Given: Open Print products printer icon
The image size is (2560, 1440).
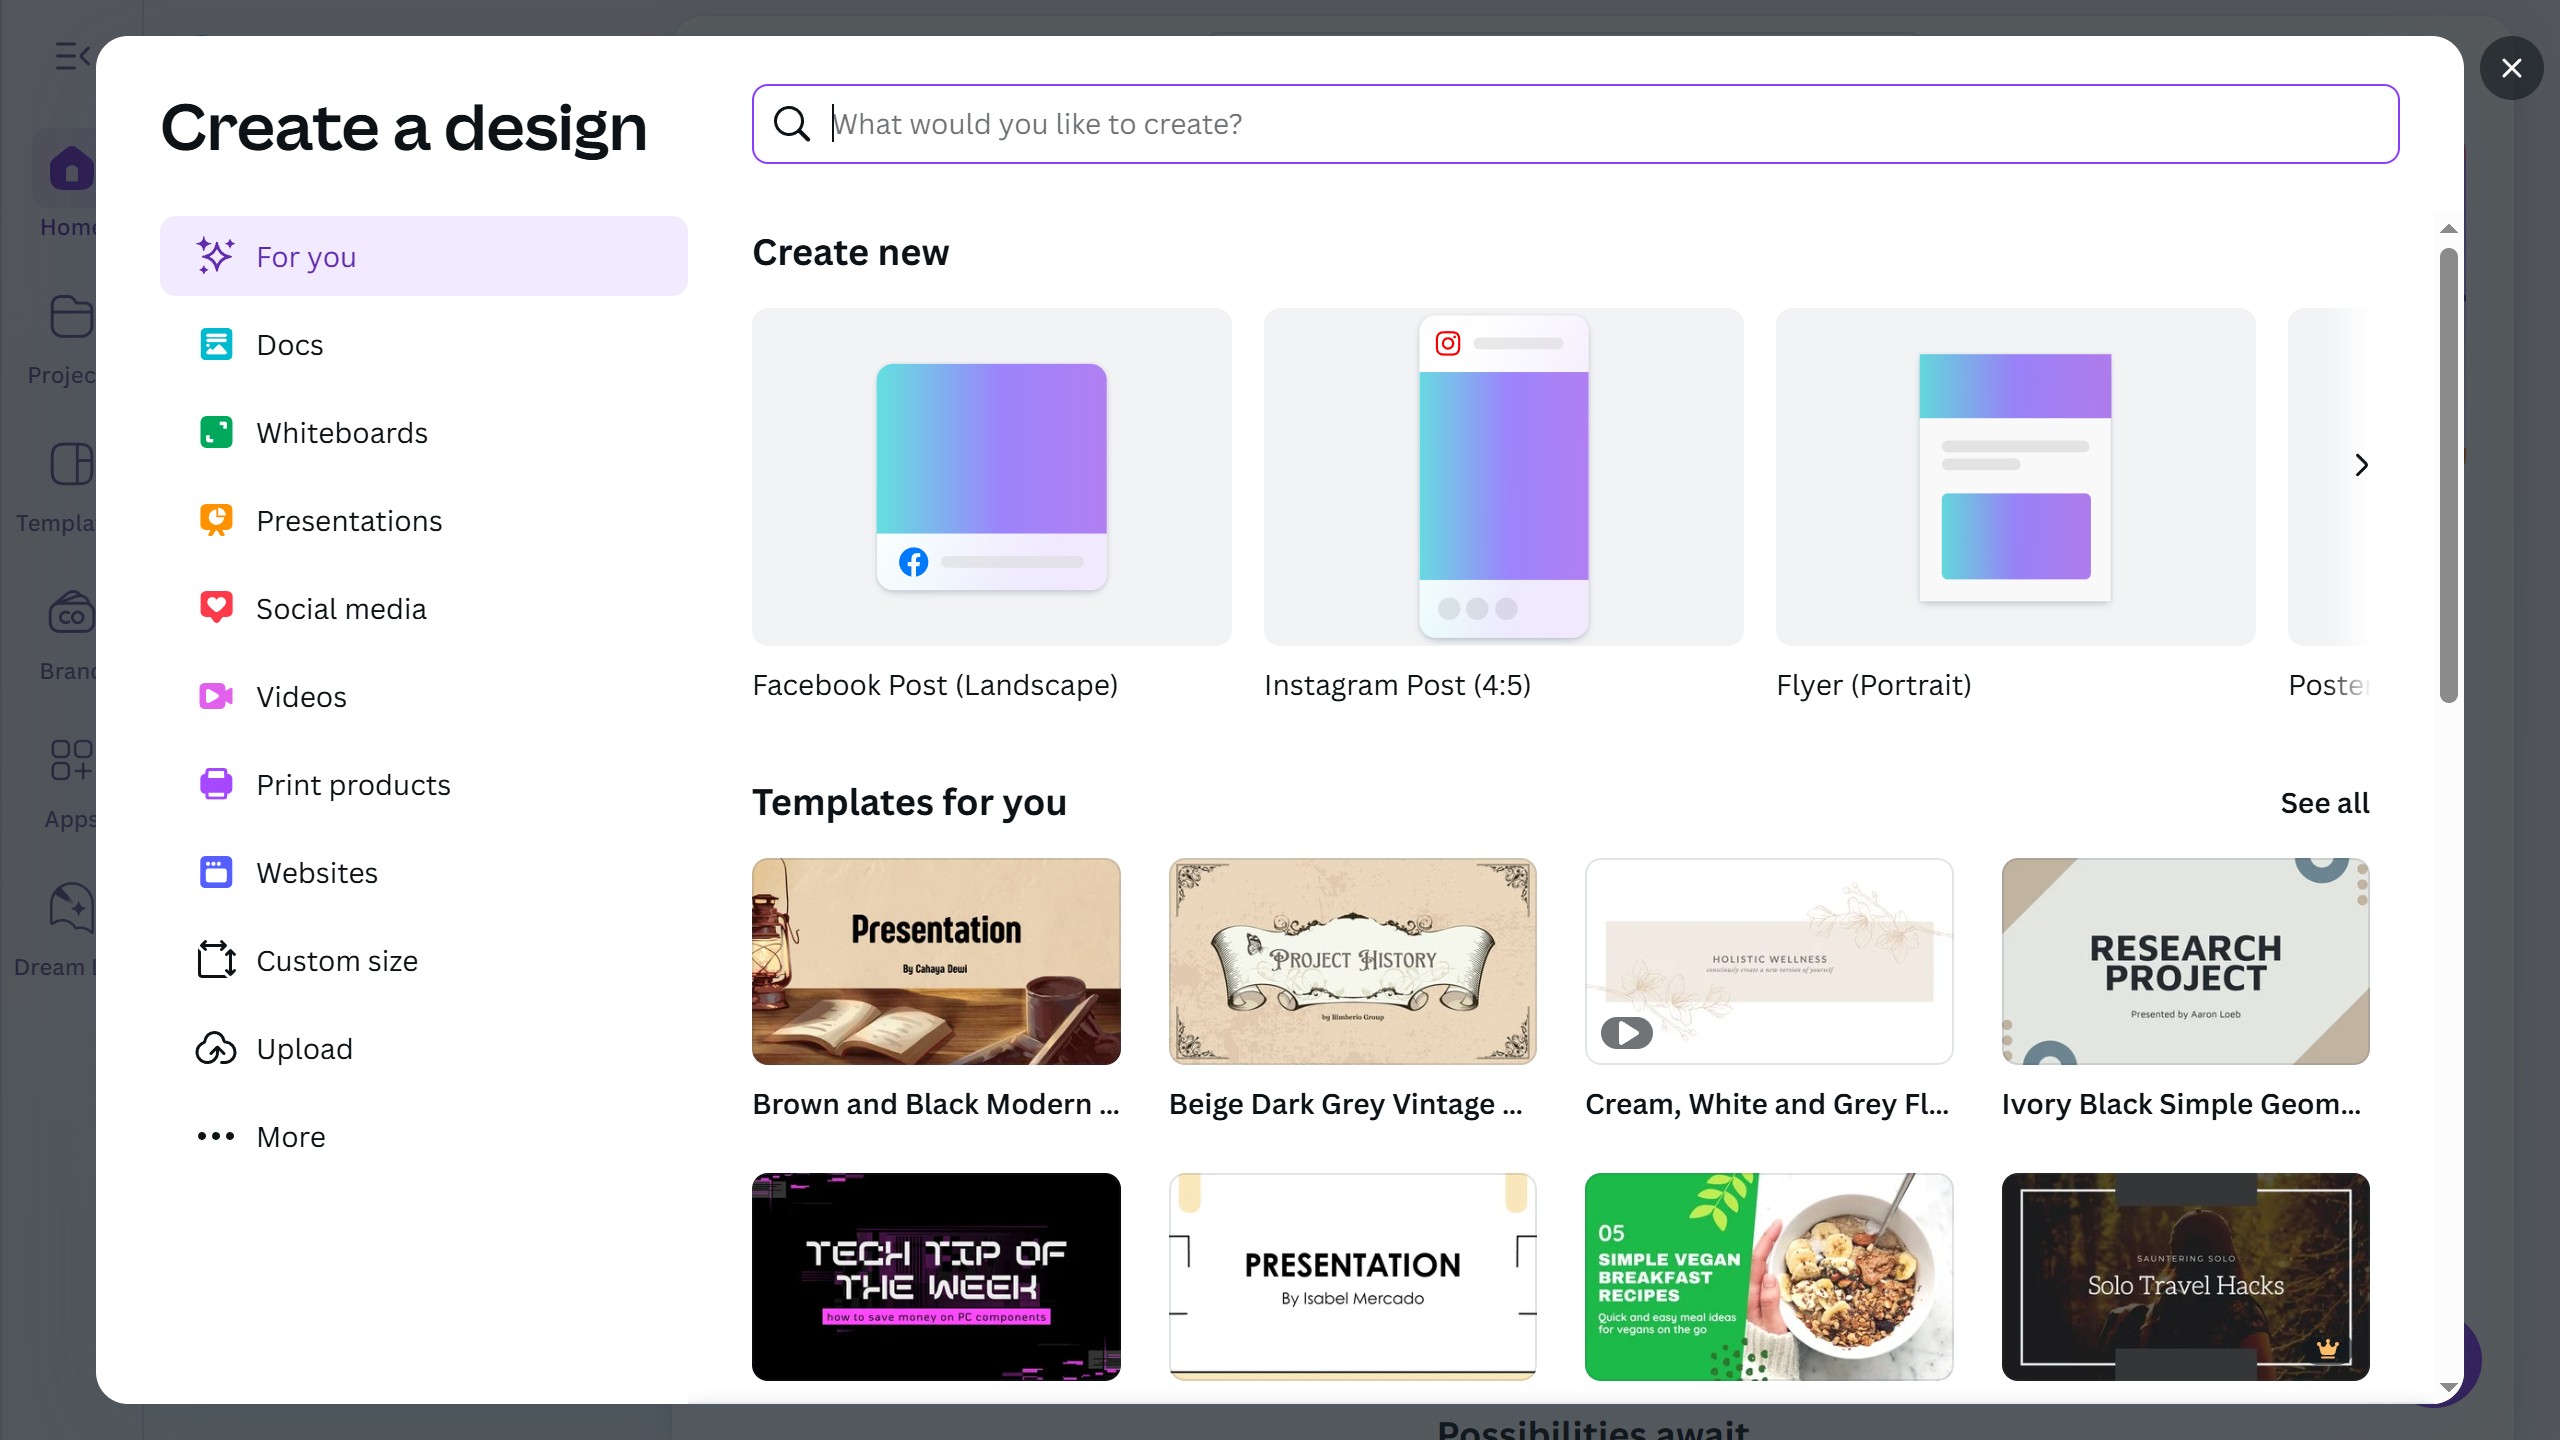Looking at the screenshot, I should pyautogui.click(x=216, y=784).
